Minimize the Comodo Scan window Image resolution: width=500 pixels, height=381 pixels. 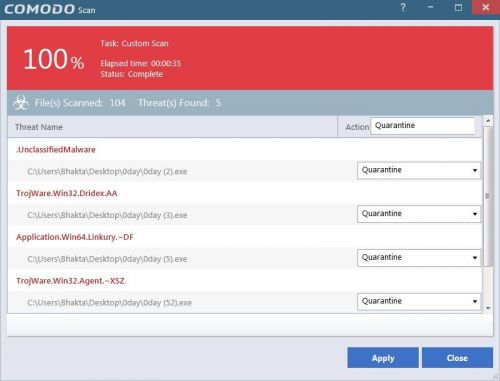click(x=430, y=7)
